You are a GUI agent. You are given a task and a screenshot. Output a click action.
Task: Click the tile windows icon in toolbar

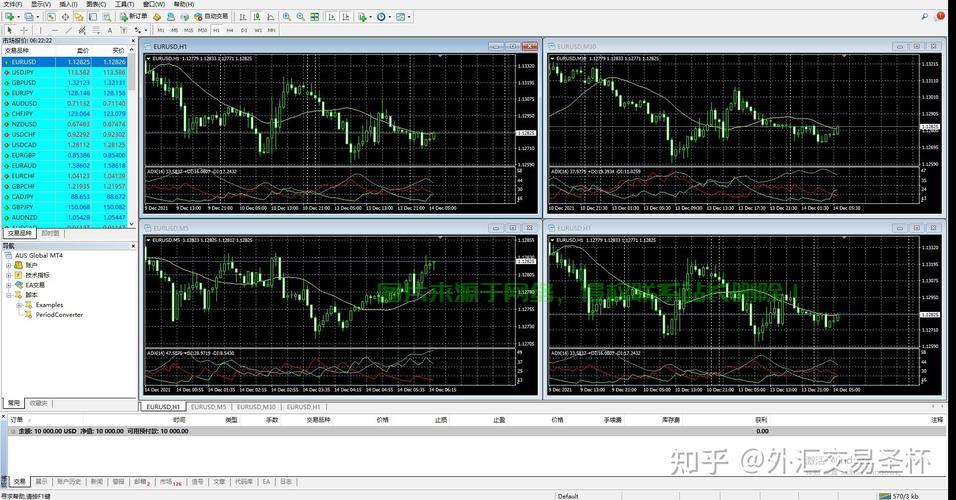(x=314, y=16)
